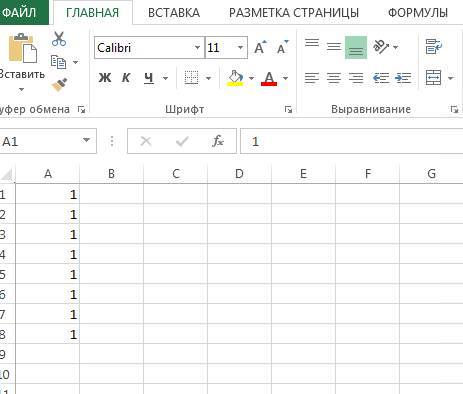Select the Format Painter brush icon
463x394 pixels.
[x=59, y=85]
